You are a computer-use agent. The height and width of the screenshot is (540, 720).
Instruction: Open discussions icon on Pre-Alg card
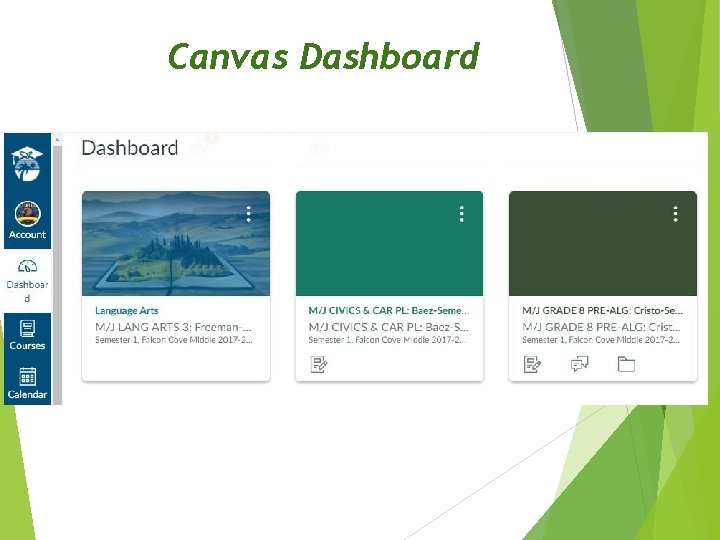coord(580,364)
